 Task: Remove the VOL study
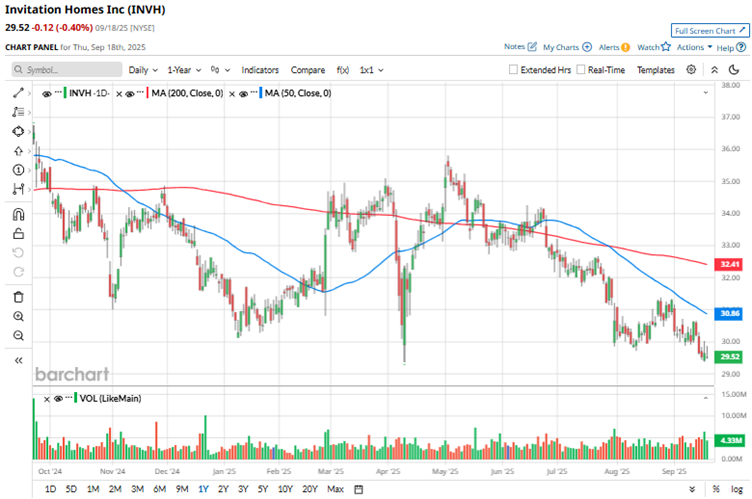(47, 399)
